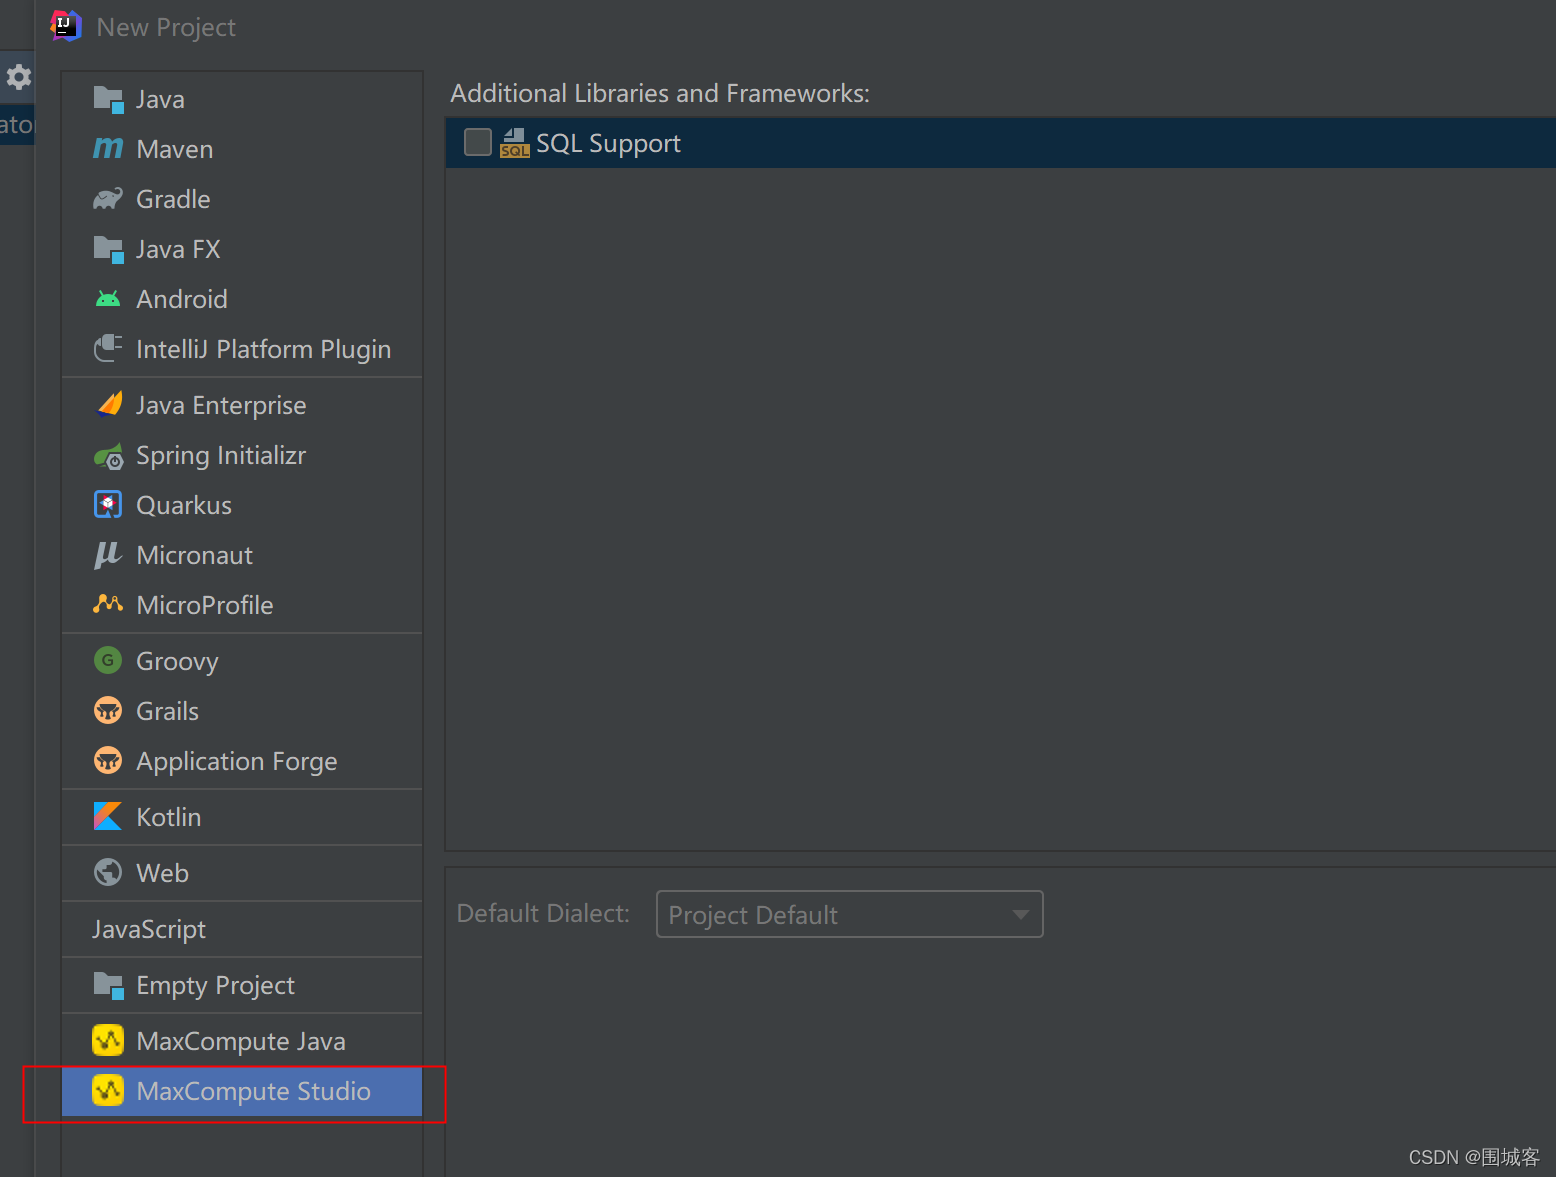Select MaxCompute Java project type
This screenshot has height=1177, width=1556.
242,1041
